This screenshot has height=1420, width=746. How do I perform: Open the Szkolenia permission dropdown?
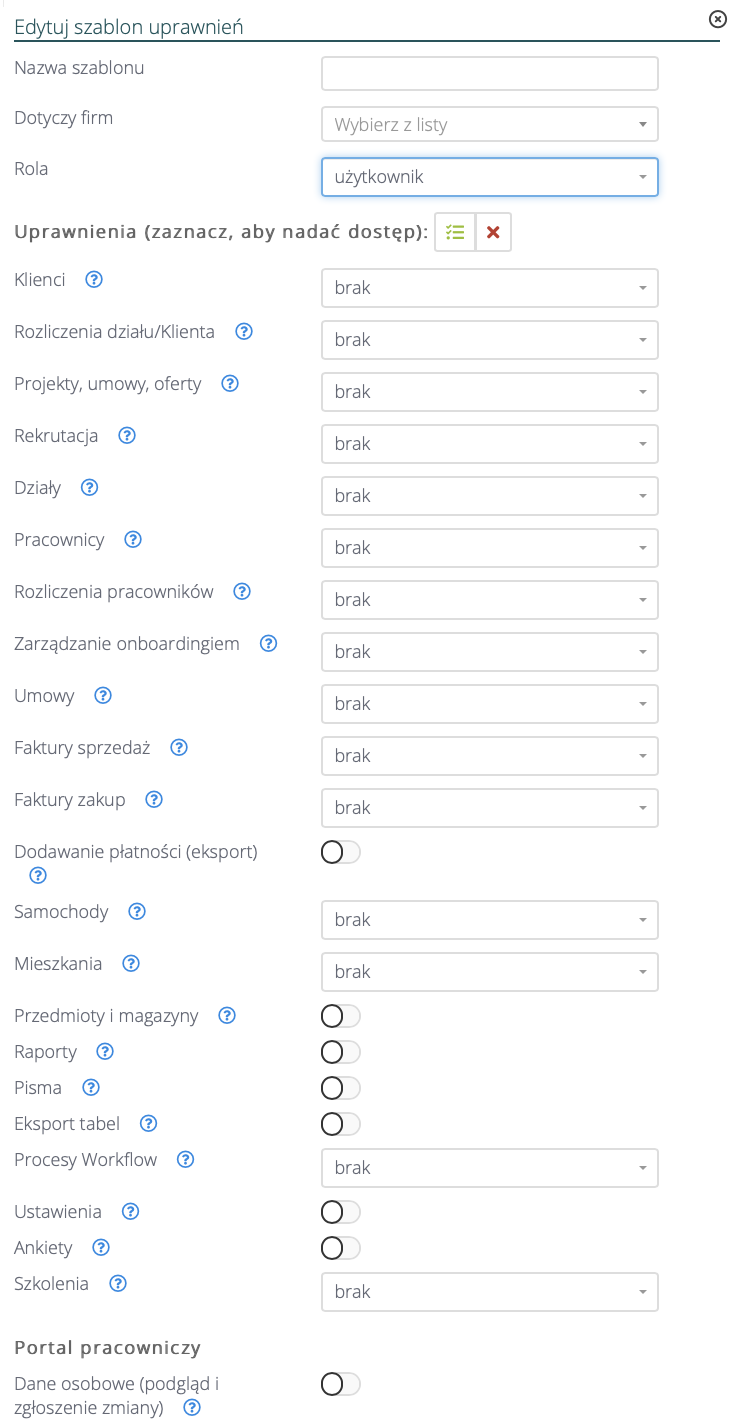pyautogui.click(x=489, y=1292)
